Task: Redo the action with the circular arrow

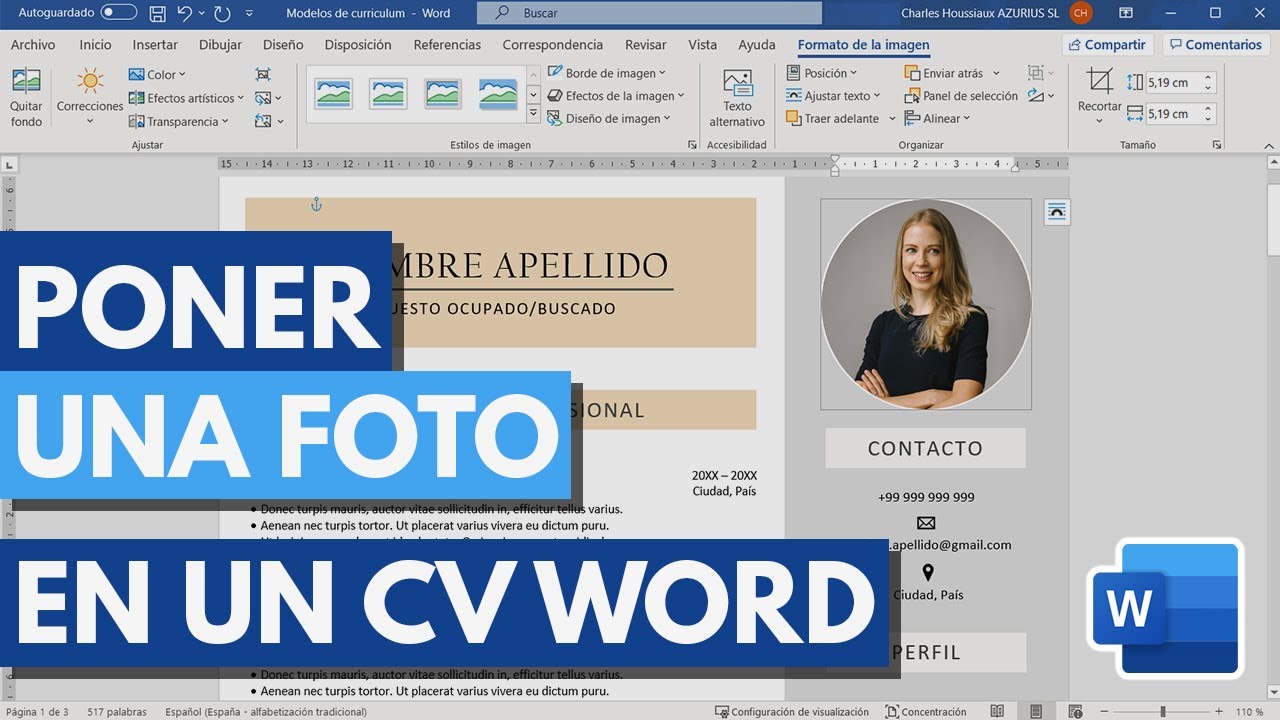Action: click(x=222, y=13)
